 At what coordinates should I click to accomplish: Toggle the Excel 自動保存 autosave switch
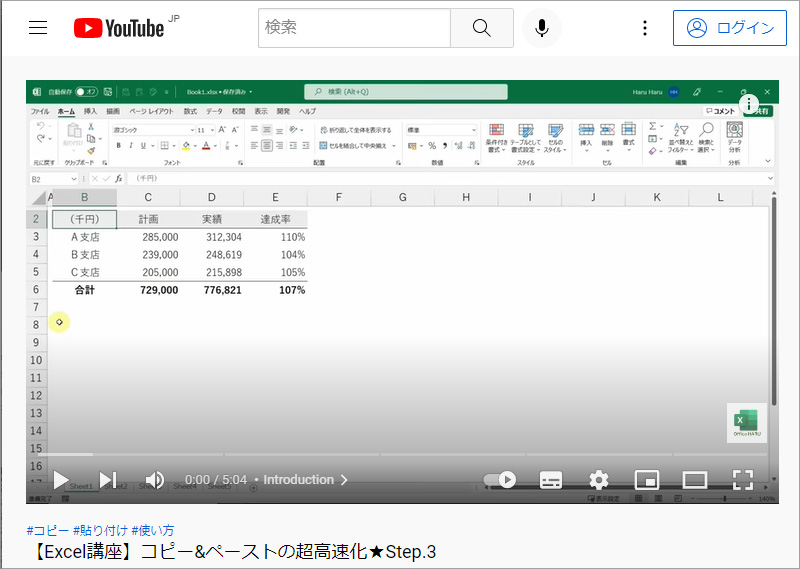click(x=86, y=92)
